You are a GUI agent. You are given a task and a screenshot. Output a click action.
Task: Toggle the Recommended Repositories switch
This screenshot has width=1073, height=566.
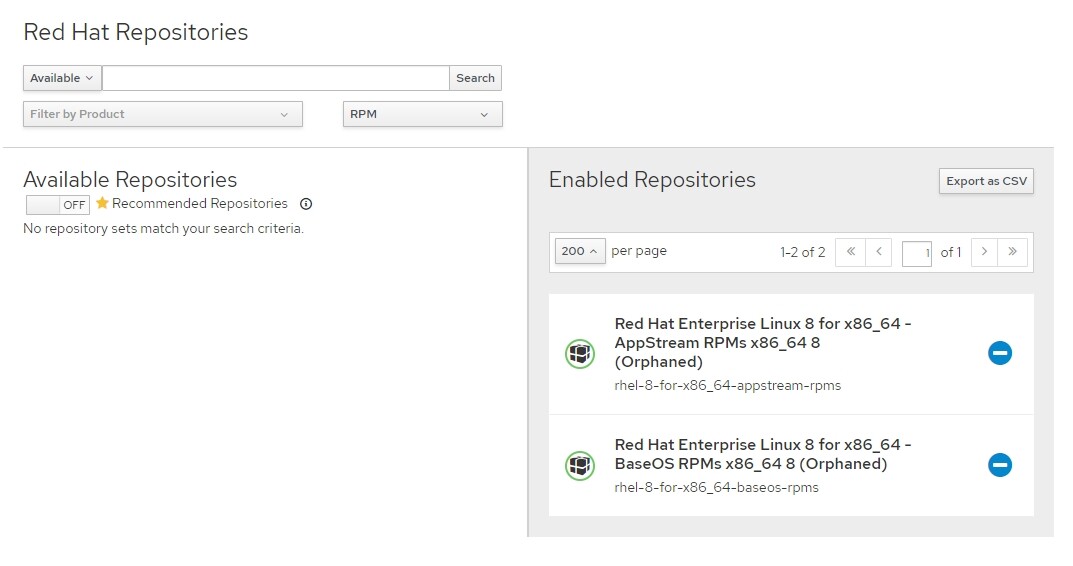click(x=57, y=205)
